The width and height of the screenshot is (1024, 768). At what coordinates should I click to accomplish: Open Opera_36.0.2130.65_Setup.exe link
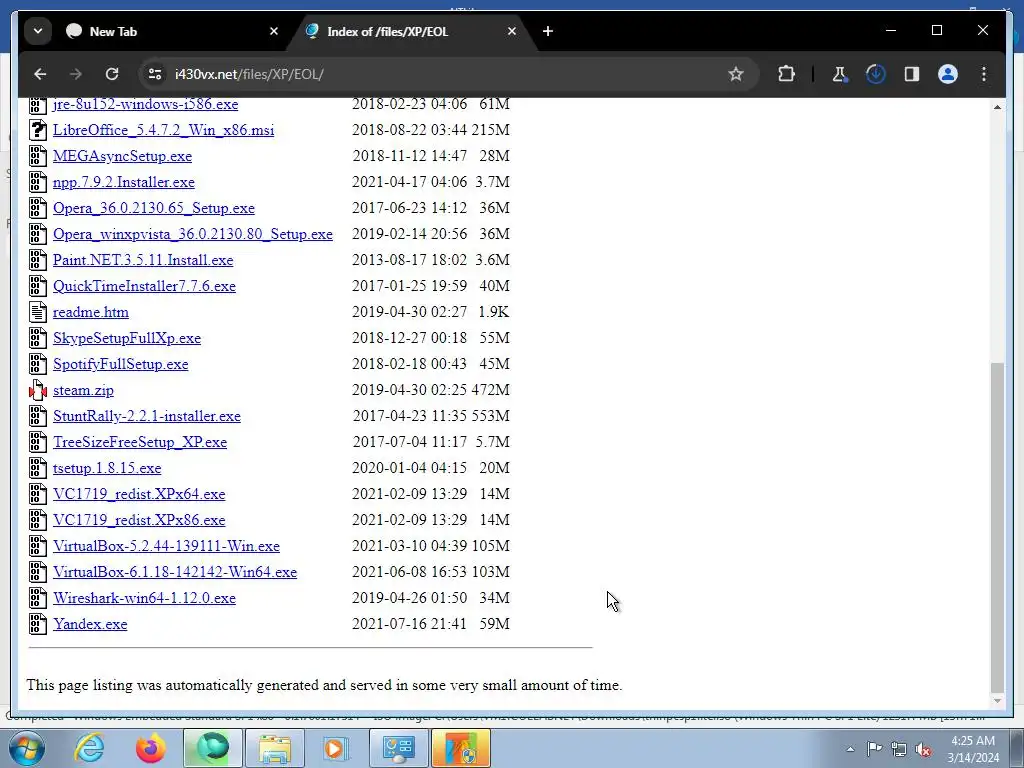click(x=153, y=208)
